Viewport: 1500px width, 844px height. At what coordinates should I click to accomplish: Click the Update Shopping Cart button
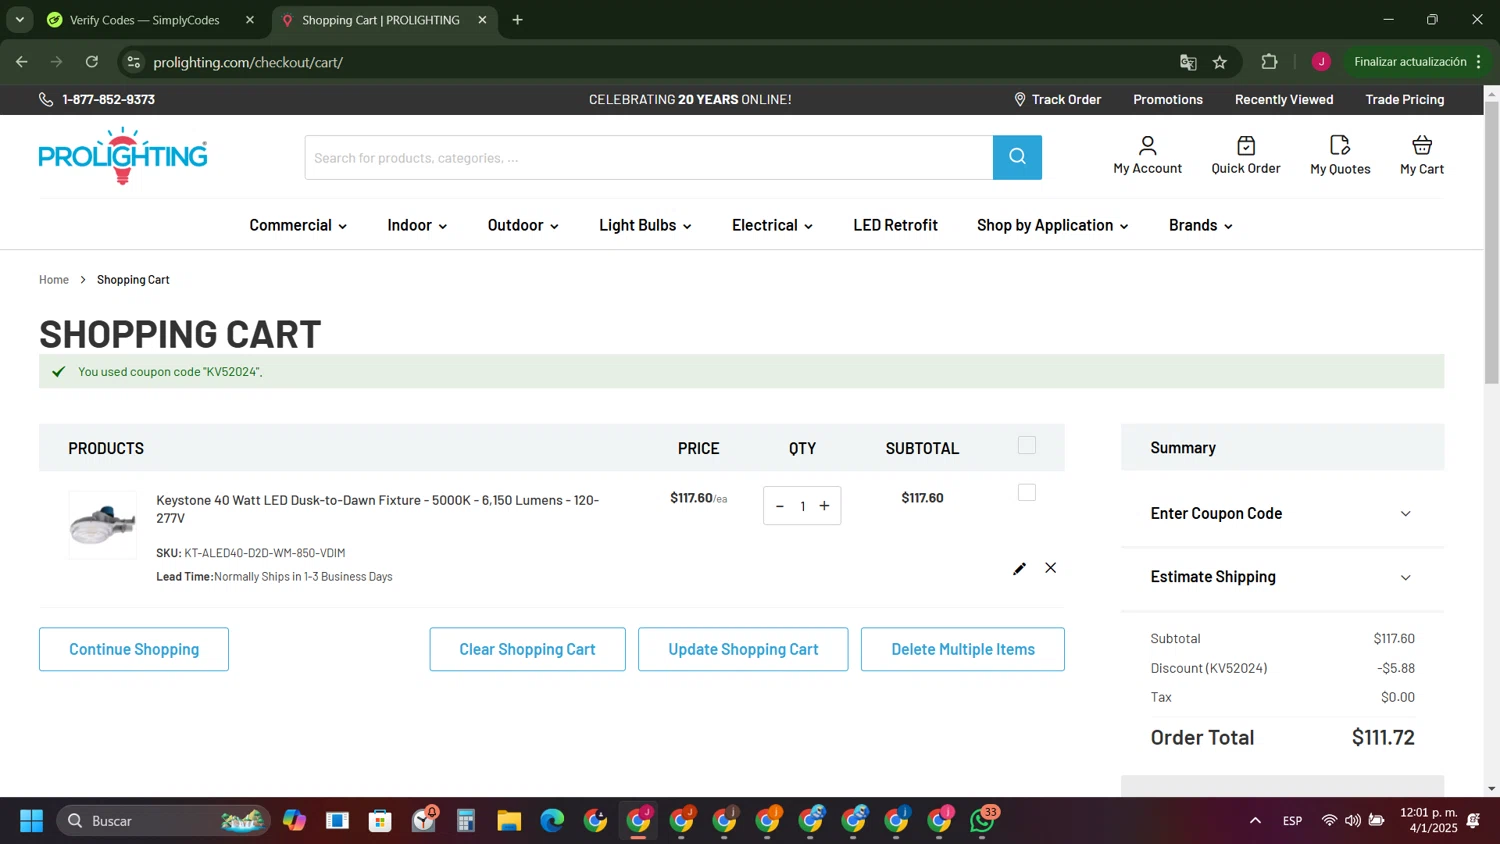tap(743, 649)
